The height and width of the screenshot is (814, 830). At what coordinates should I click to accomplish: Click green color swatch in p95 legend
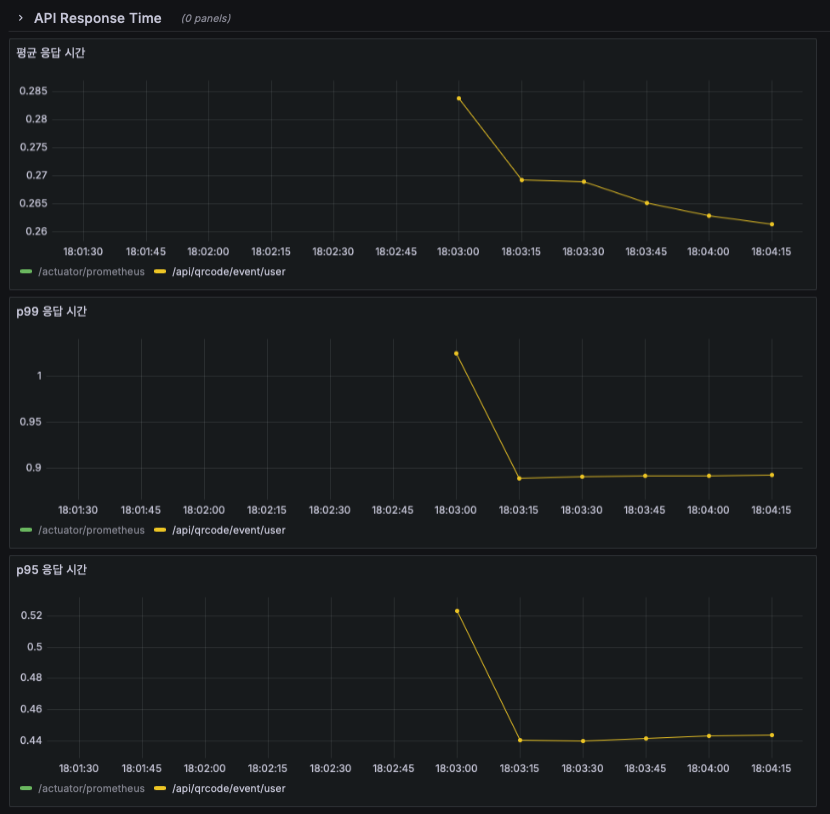click(x=26, y=788)
